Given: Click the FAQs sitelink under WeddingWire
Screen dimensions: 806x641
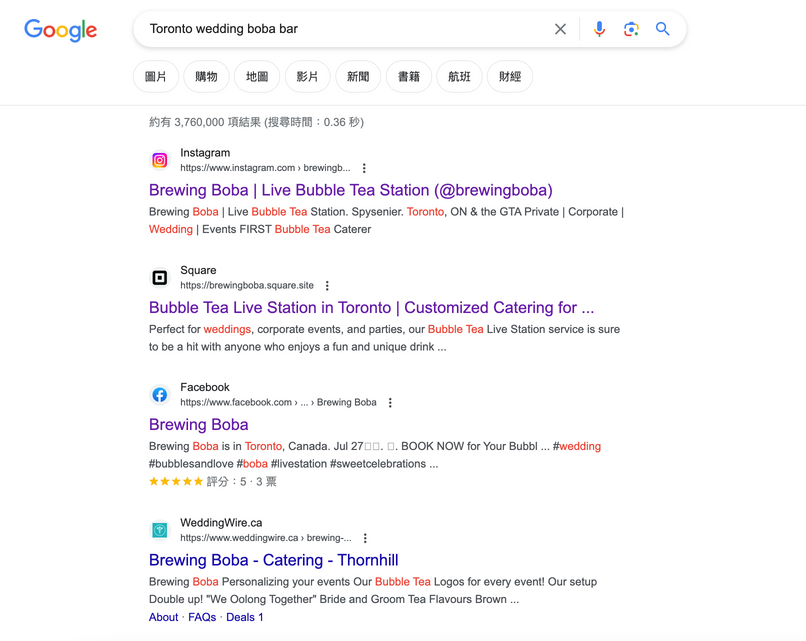Looking at the screenshot, I should 202,617.
